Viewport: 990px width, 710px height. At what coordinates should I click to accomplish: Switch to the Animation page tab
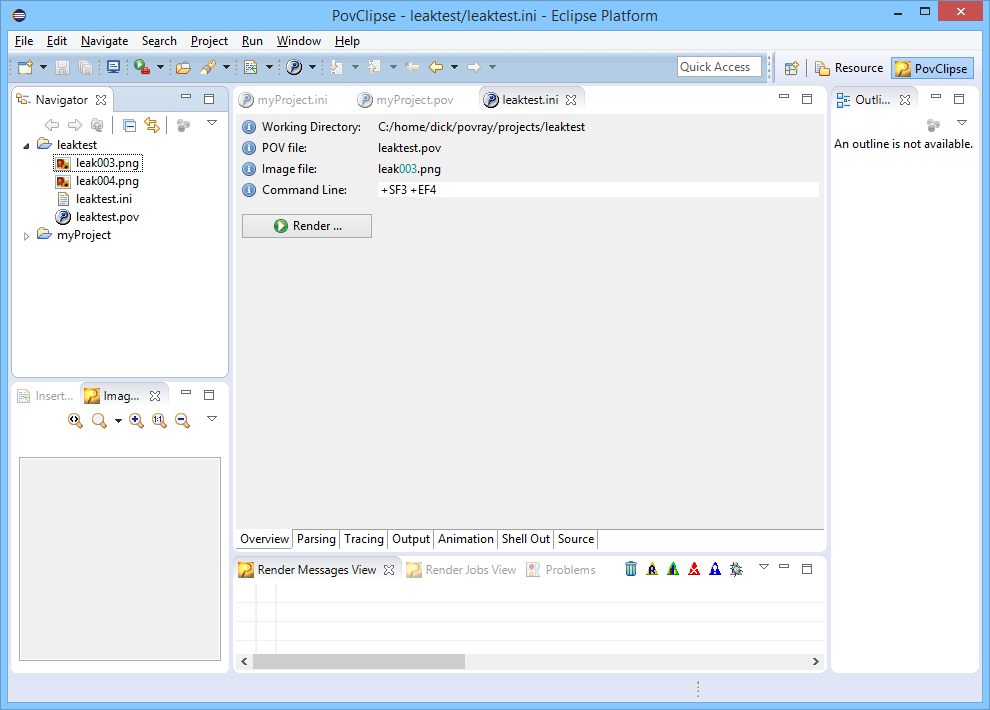[x=466, y=539]
